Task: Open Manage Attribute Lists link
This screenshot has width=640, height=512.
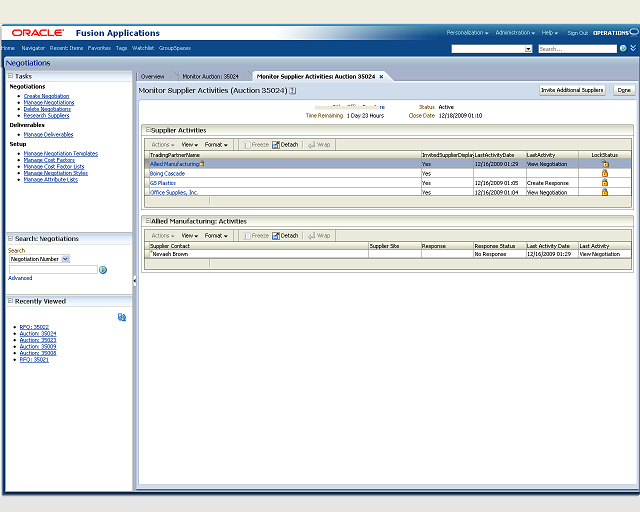Action: [51, 180]
